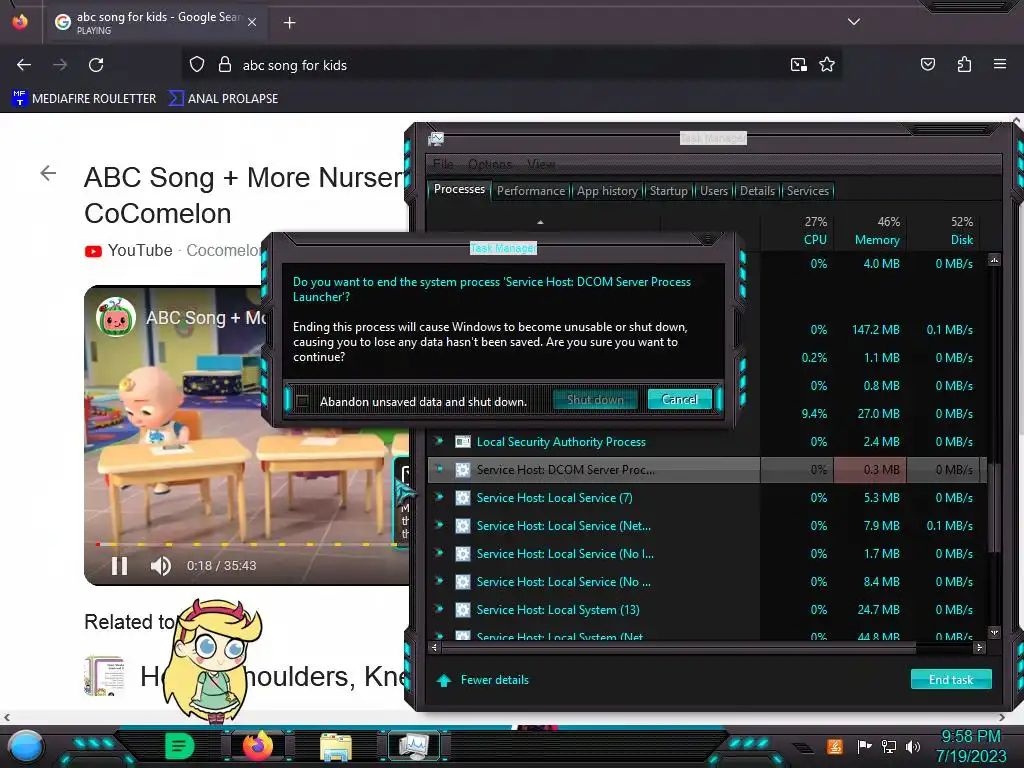
Task: Select Local Security Authority Process
Action: (x=707, y=442)
